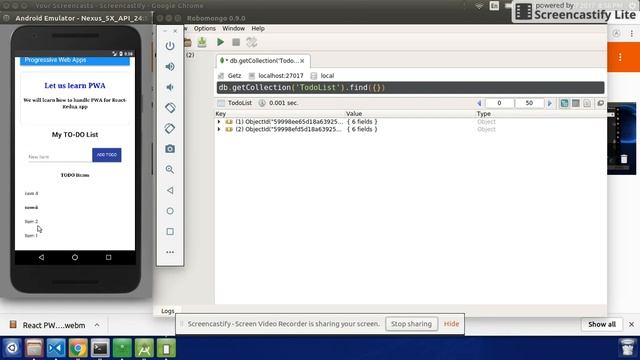Click the skip value field showing 0
This screenshot has height=360, width=640.
[499, 103]
